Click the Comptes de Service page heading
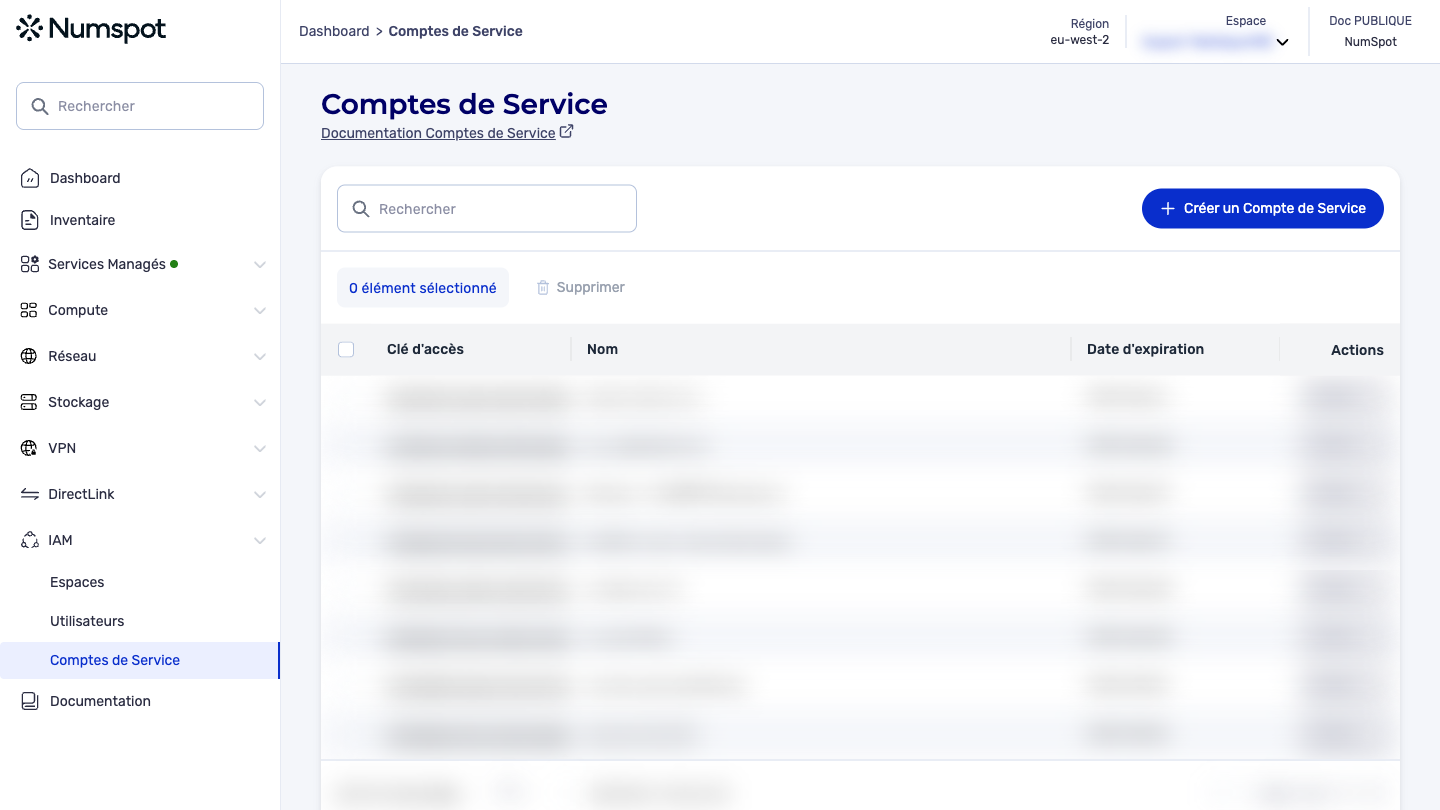The width and height of the screenshot is (1440, 810). (464, 104)
